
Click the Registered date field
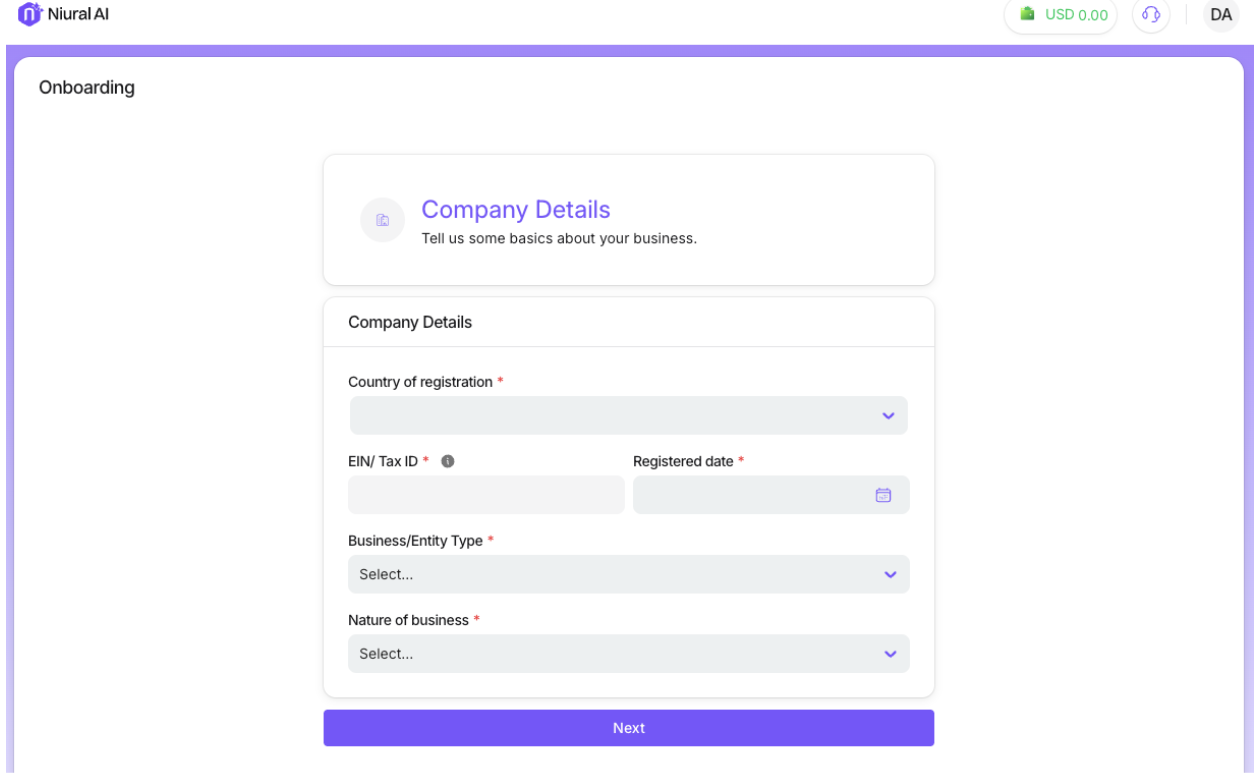[752, 495]
